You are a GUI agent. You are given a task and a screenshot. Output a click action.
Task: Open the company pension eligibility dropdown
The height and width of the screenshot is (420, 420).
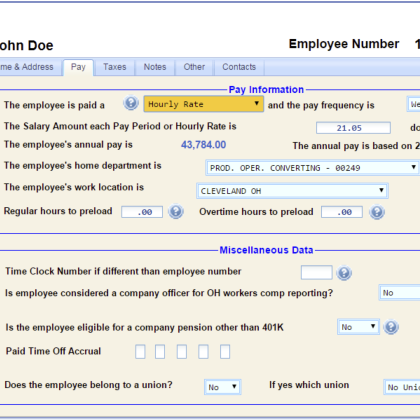click(x=358, y=327)
